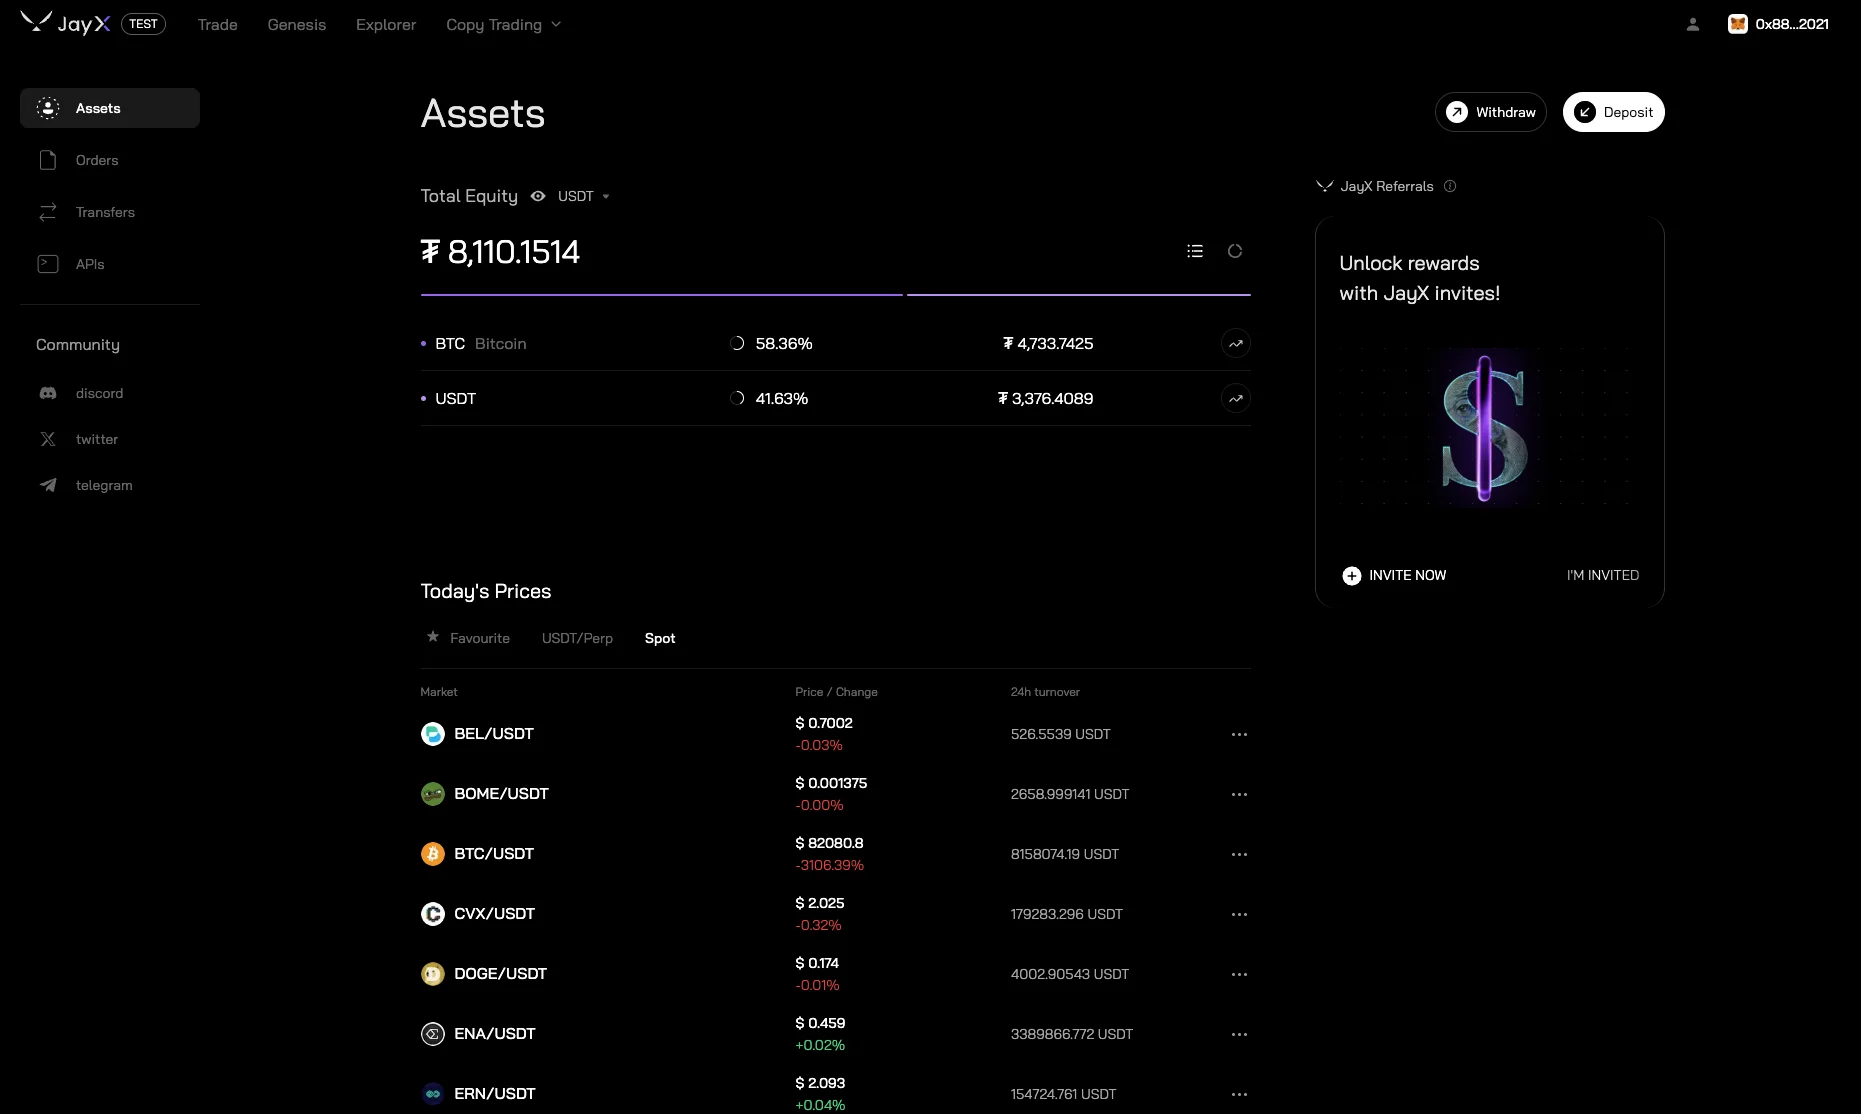1861x1114 pixels.
Task: Open the Discord community link
Action: [x=48, y=393]
